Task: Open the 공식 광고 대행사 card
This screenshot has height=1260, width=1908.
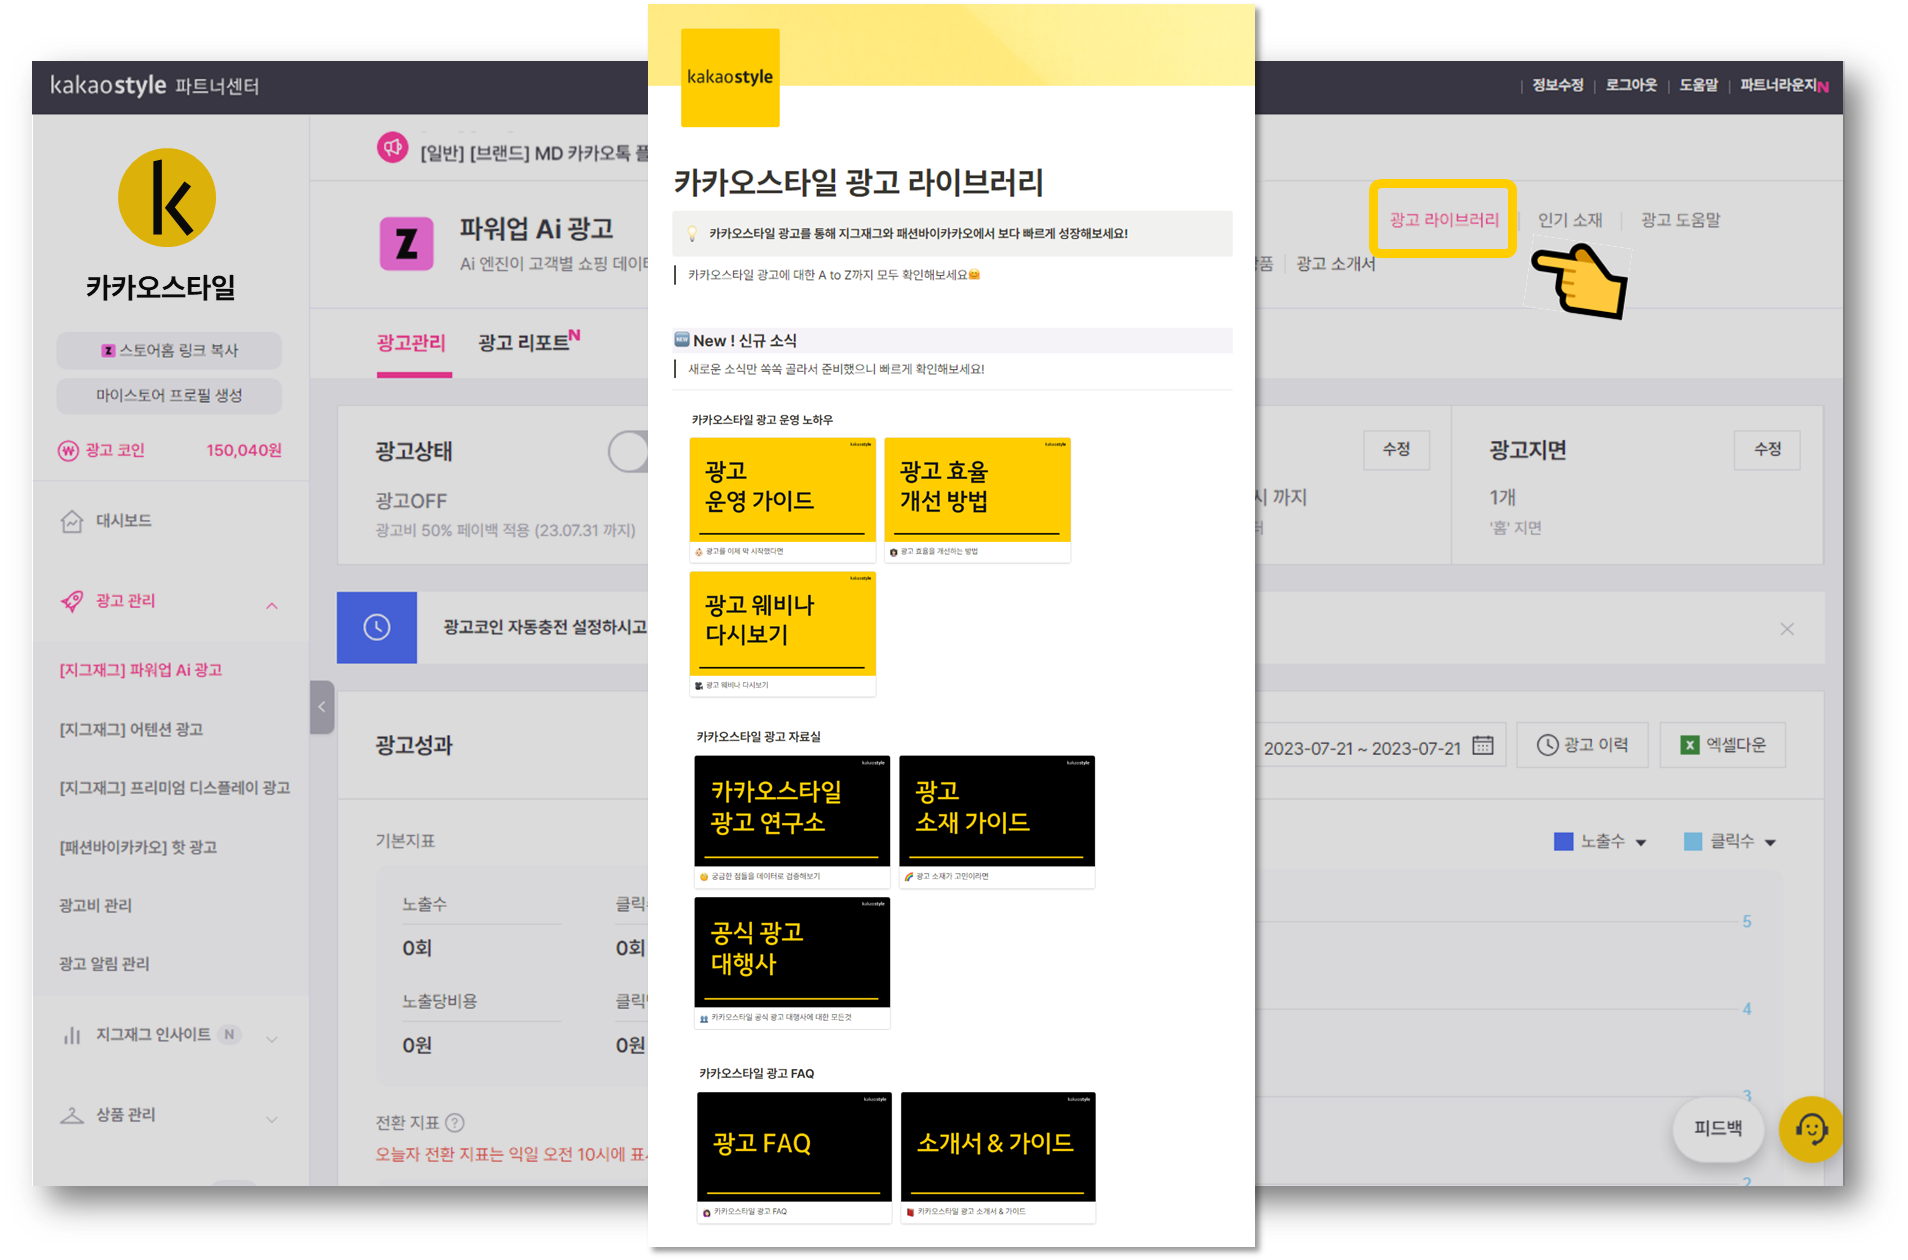Action: (792, 963)
